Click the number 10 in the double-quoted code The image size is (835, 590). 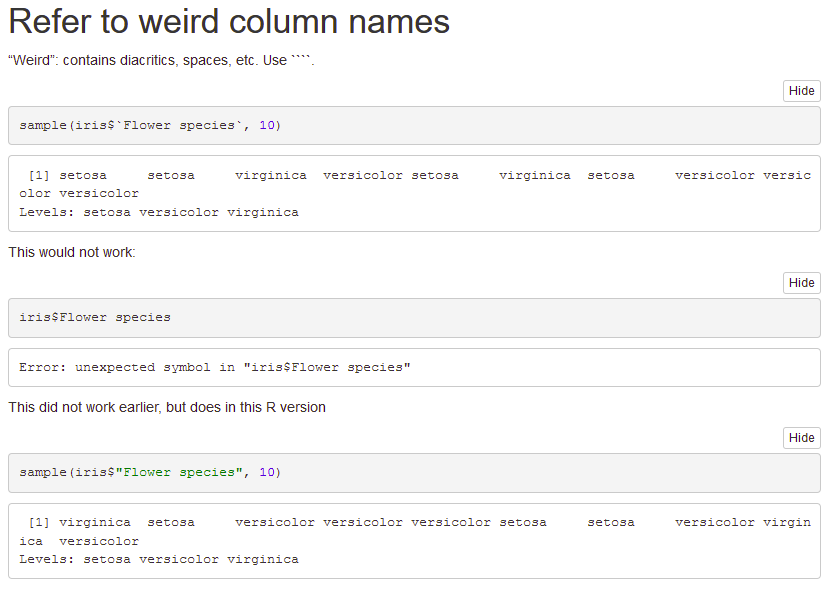coord(266,472)
